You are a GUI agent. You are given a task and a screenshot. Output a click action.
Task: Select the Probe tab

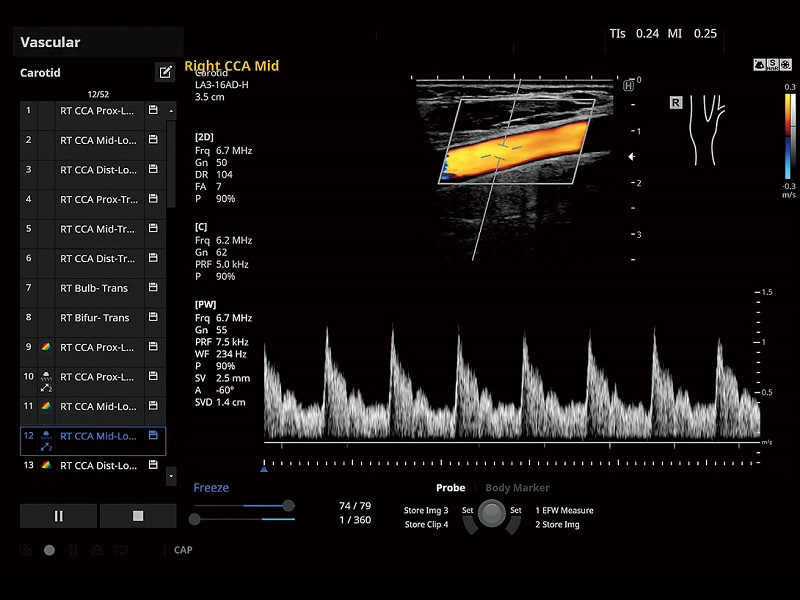click(450, 488)
